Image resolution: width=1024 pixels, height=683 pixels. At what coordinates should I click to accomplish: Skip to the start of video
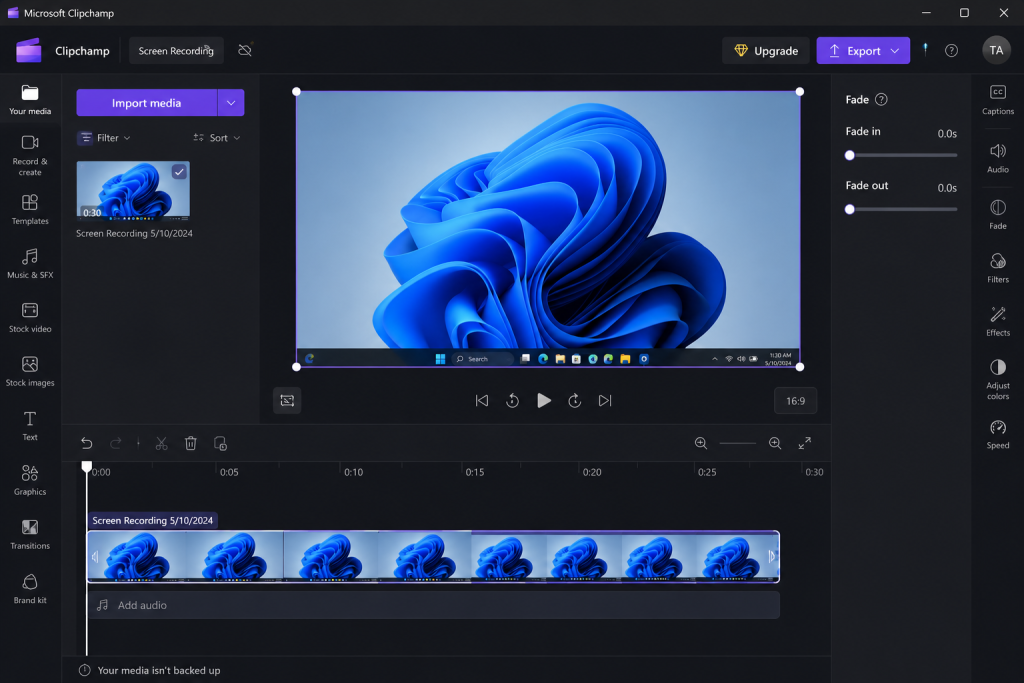(x=481, y=400)
